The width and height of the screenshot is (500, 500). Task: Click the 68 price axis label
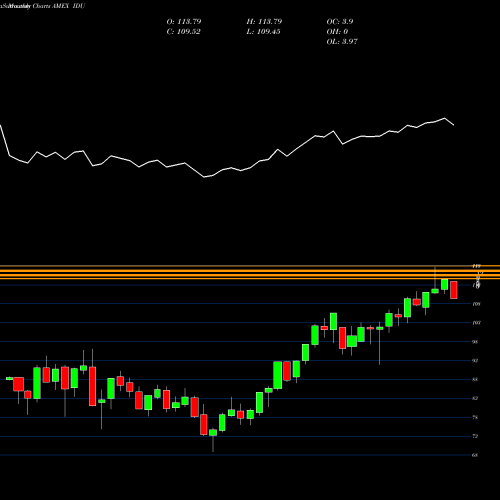point(475,455)
